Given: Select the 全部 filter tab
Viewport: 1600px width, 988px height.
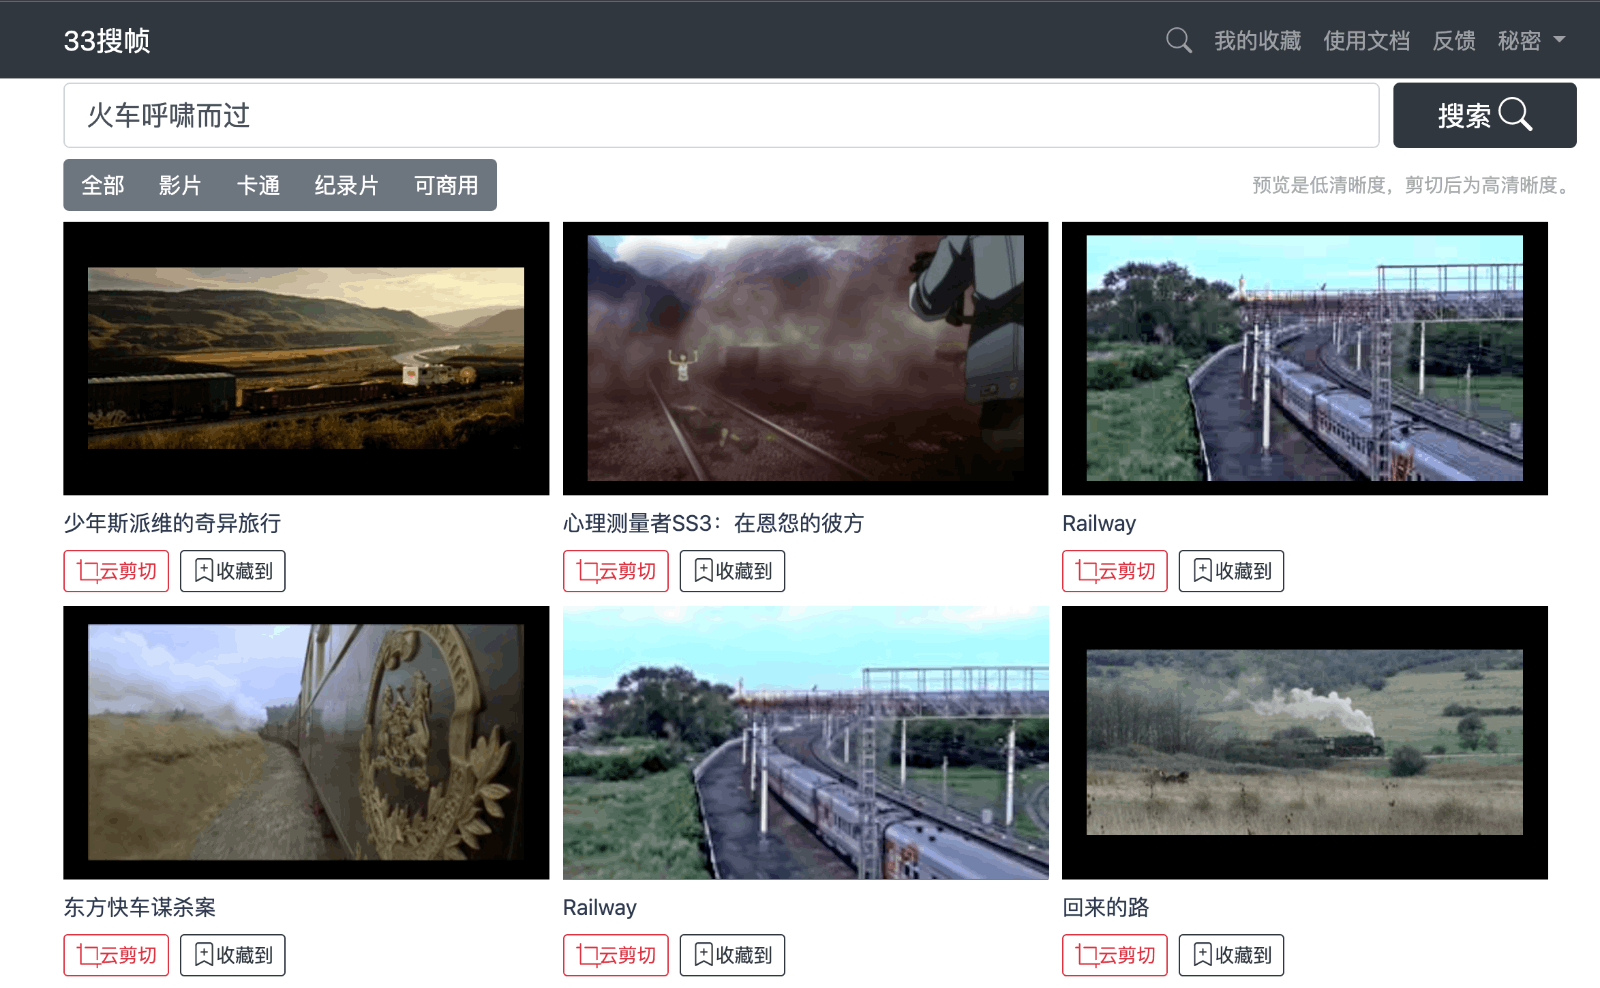Looking at the screenshot, I should point(103,185).
